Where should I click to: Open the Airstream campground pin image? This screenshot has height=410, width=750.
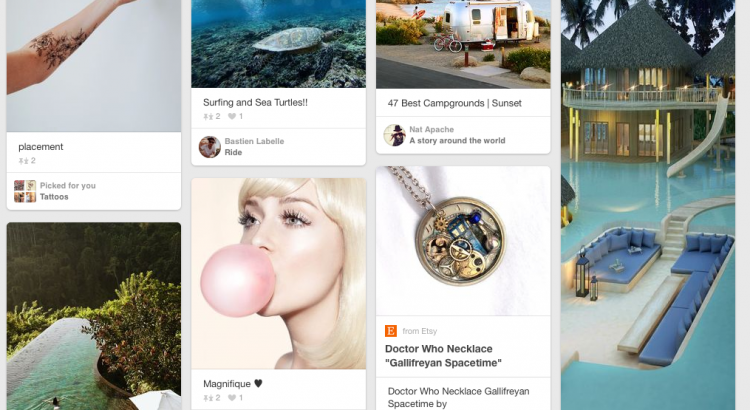[463, 44]
